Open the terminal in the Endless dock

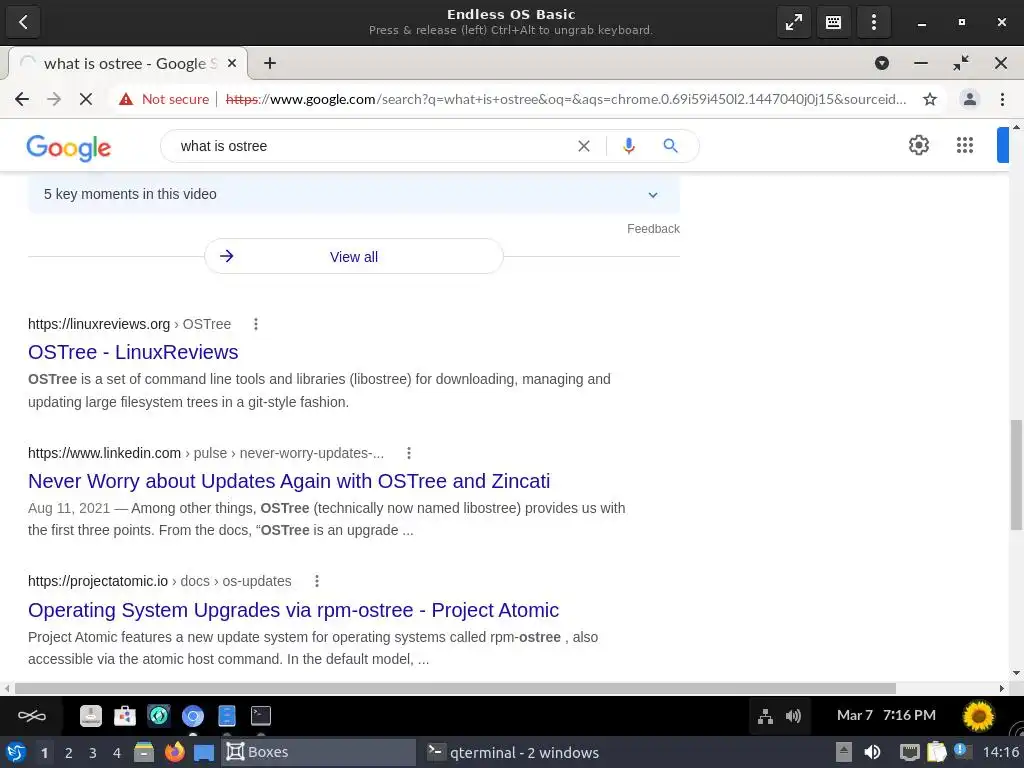tap(261, 716)
